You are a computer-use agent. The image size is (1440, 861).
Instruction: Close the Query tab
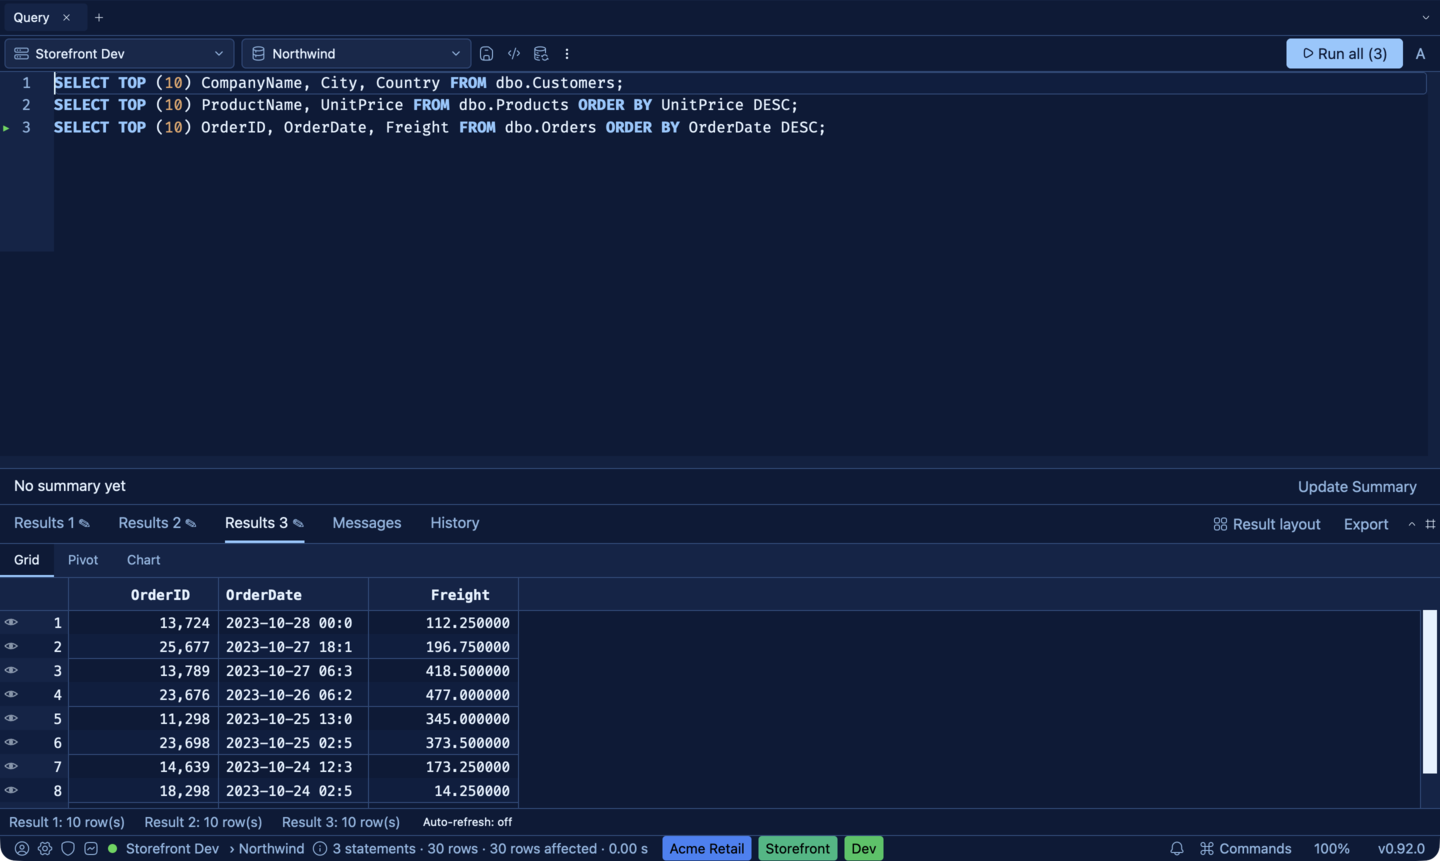coord(66,18)
